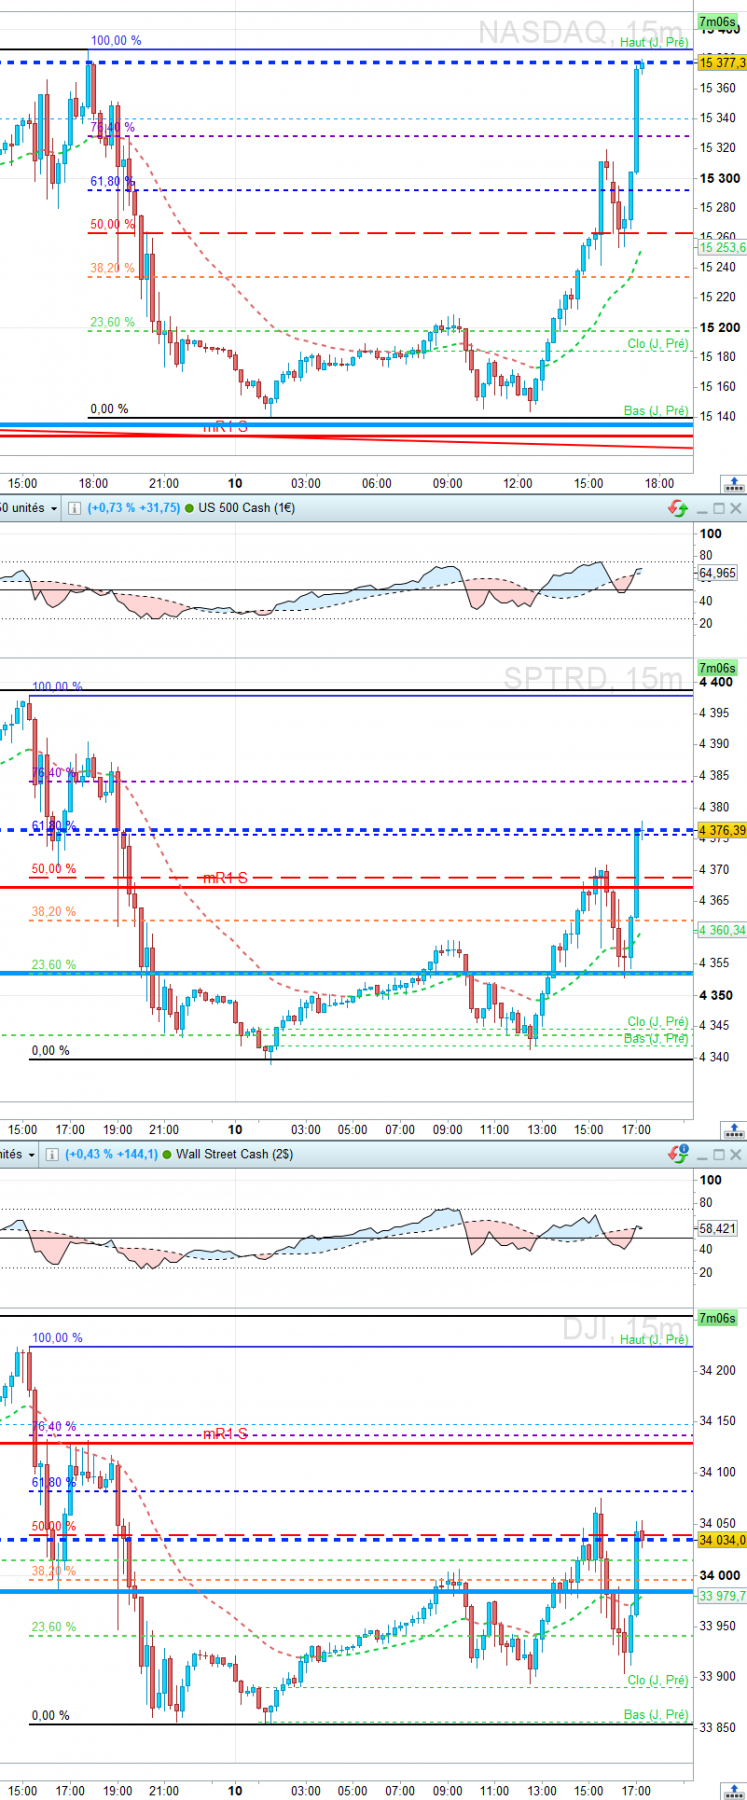Select 0,00 % Fibonacci label on NASDAQ chart
The image size is (747, 1800).
(109, 409)
